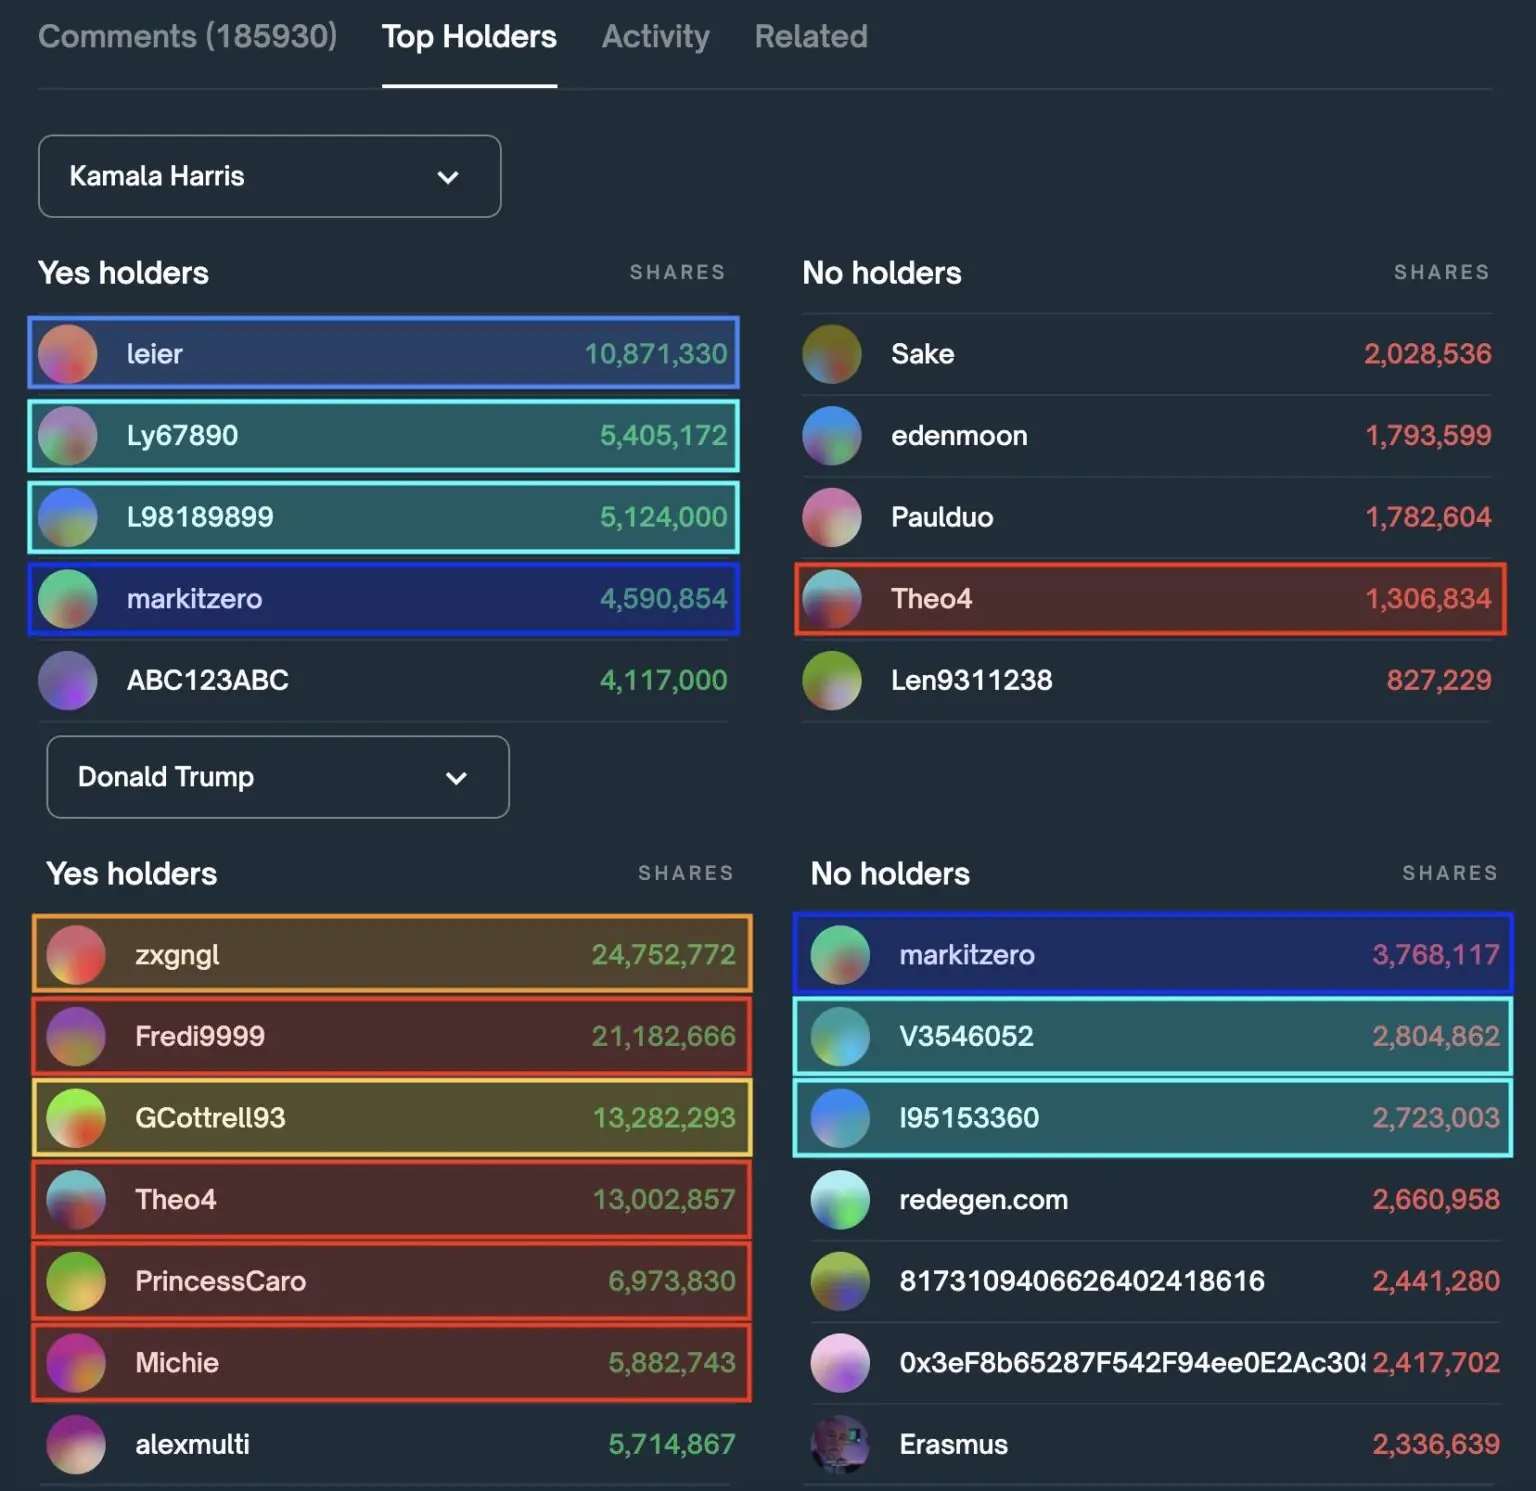Open the Erasmus profile link
This screenshot has width=1536, height=1491.
(953, 1444)
